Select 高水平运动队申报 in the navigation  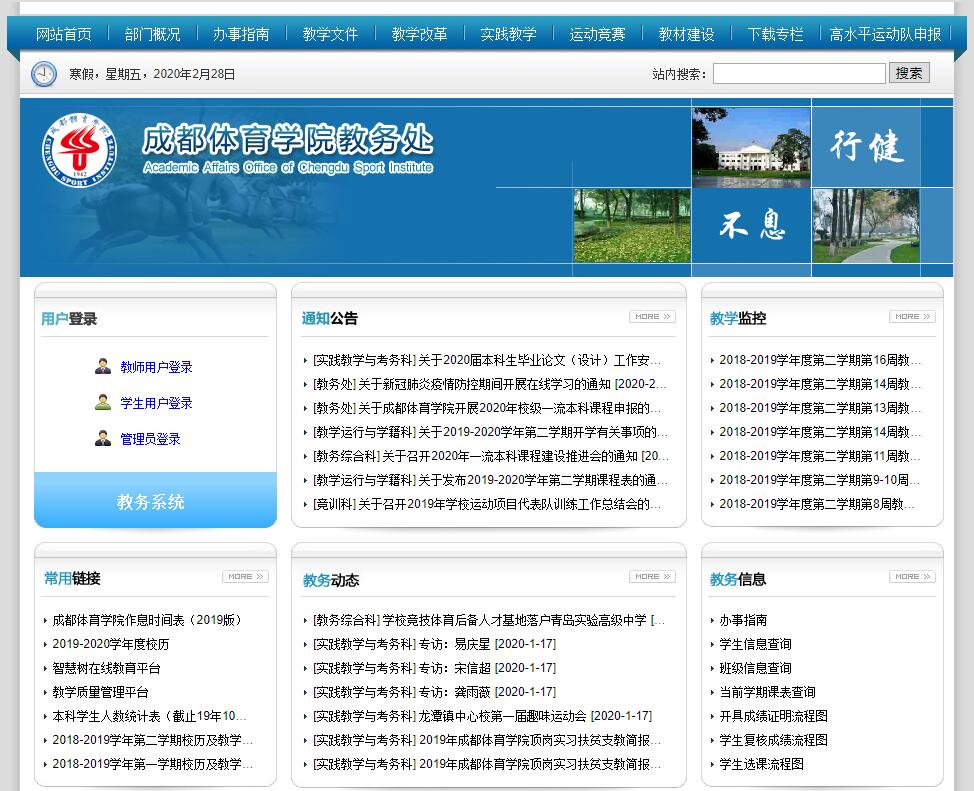(885, 34)
